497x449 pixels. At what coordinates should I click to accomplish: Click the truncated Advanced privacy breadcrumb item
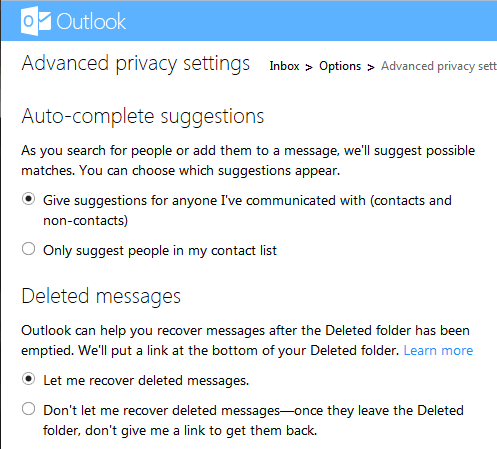pos(439,66)
